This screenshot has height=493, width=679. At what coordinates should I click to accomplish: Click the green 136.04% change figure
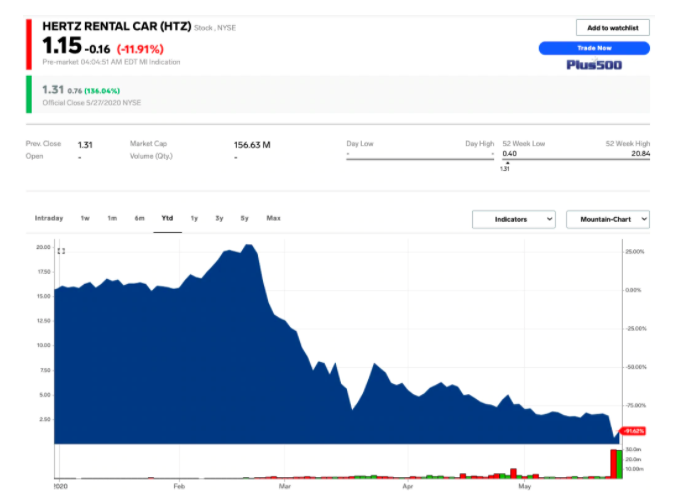102,91
